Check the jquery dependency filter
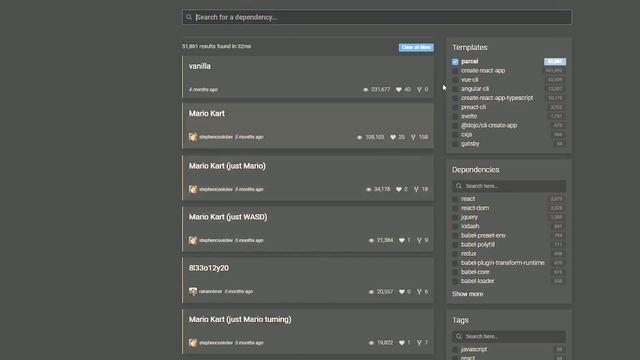This screenshot has width=640, height=360. click(455, 218)
